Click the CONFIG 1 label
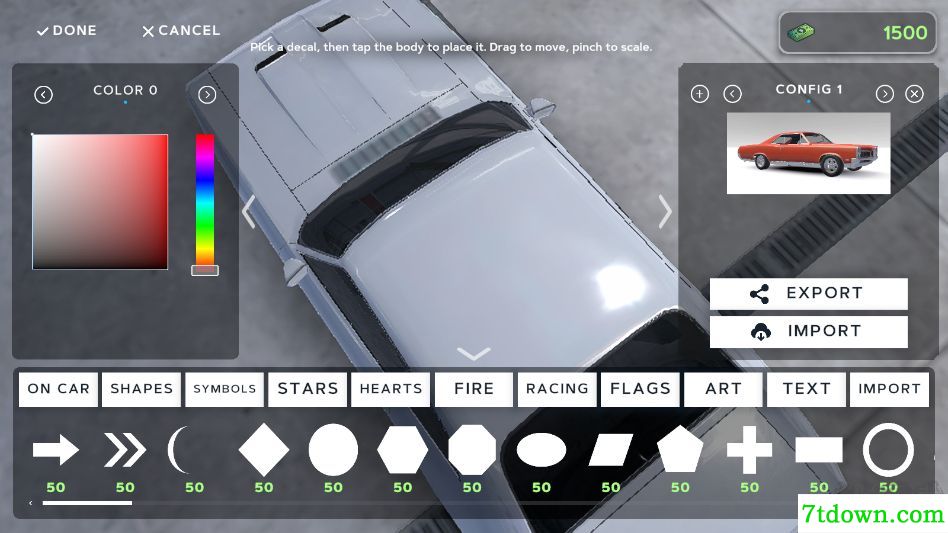 click(808, 89)
